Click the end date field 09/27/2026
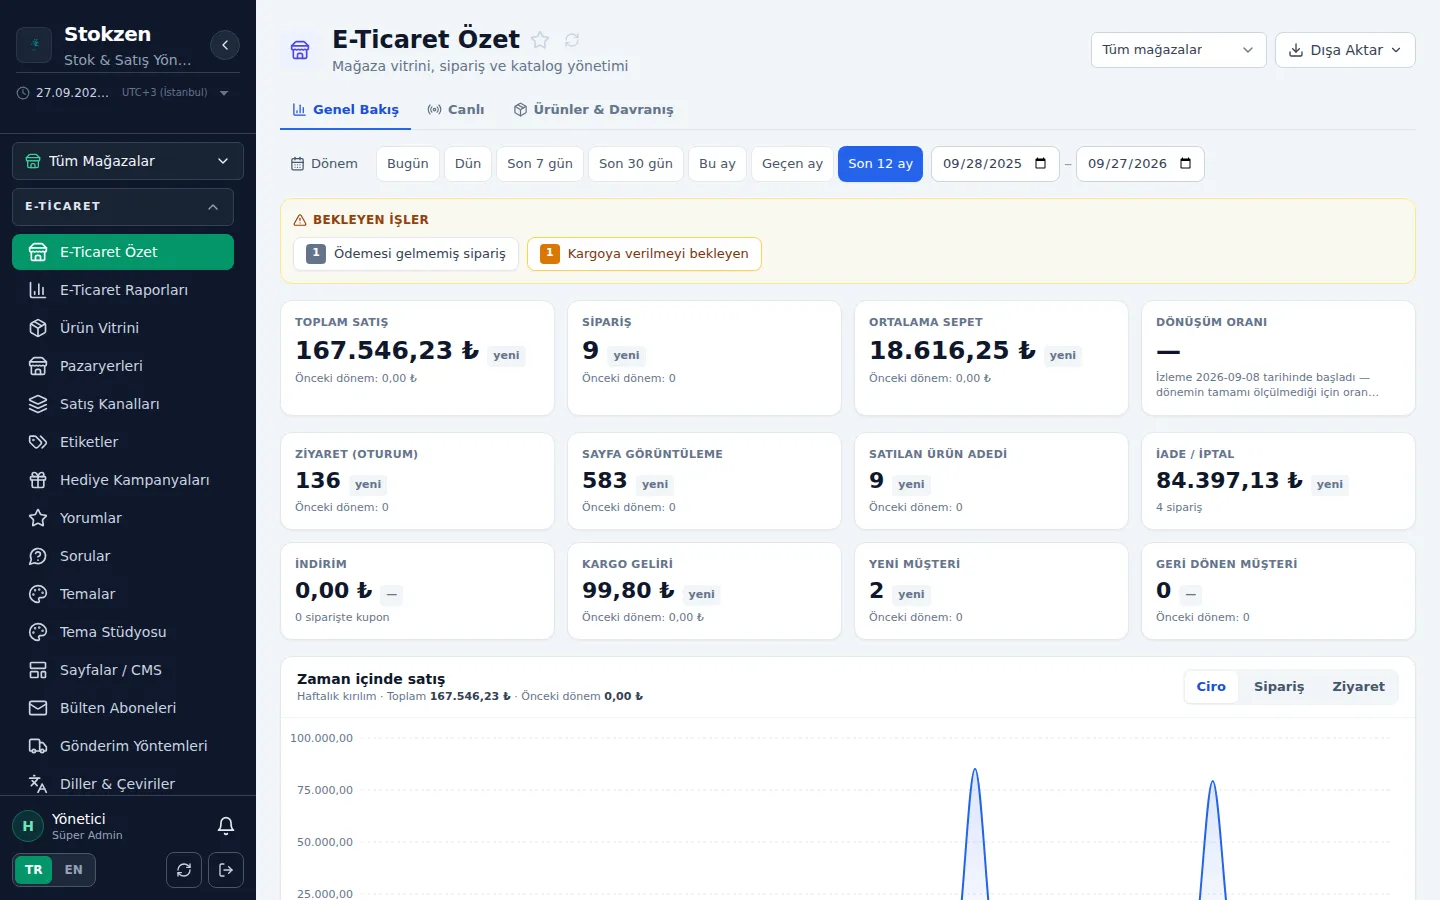Image resolution: width=1440 pixels, height=900 pixels. click(x=1140, y=164)
